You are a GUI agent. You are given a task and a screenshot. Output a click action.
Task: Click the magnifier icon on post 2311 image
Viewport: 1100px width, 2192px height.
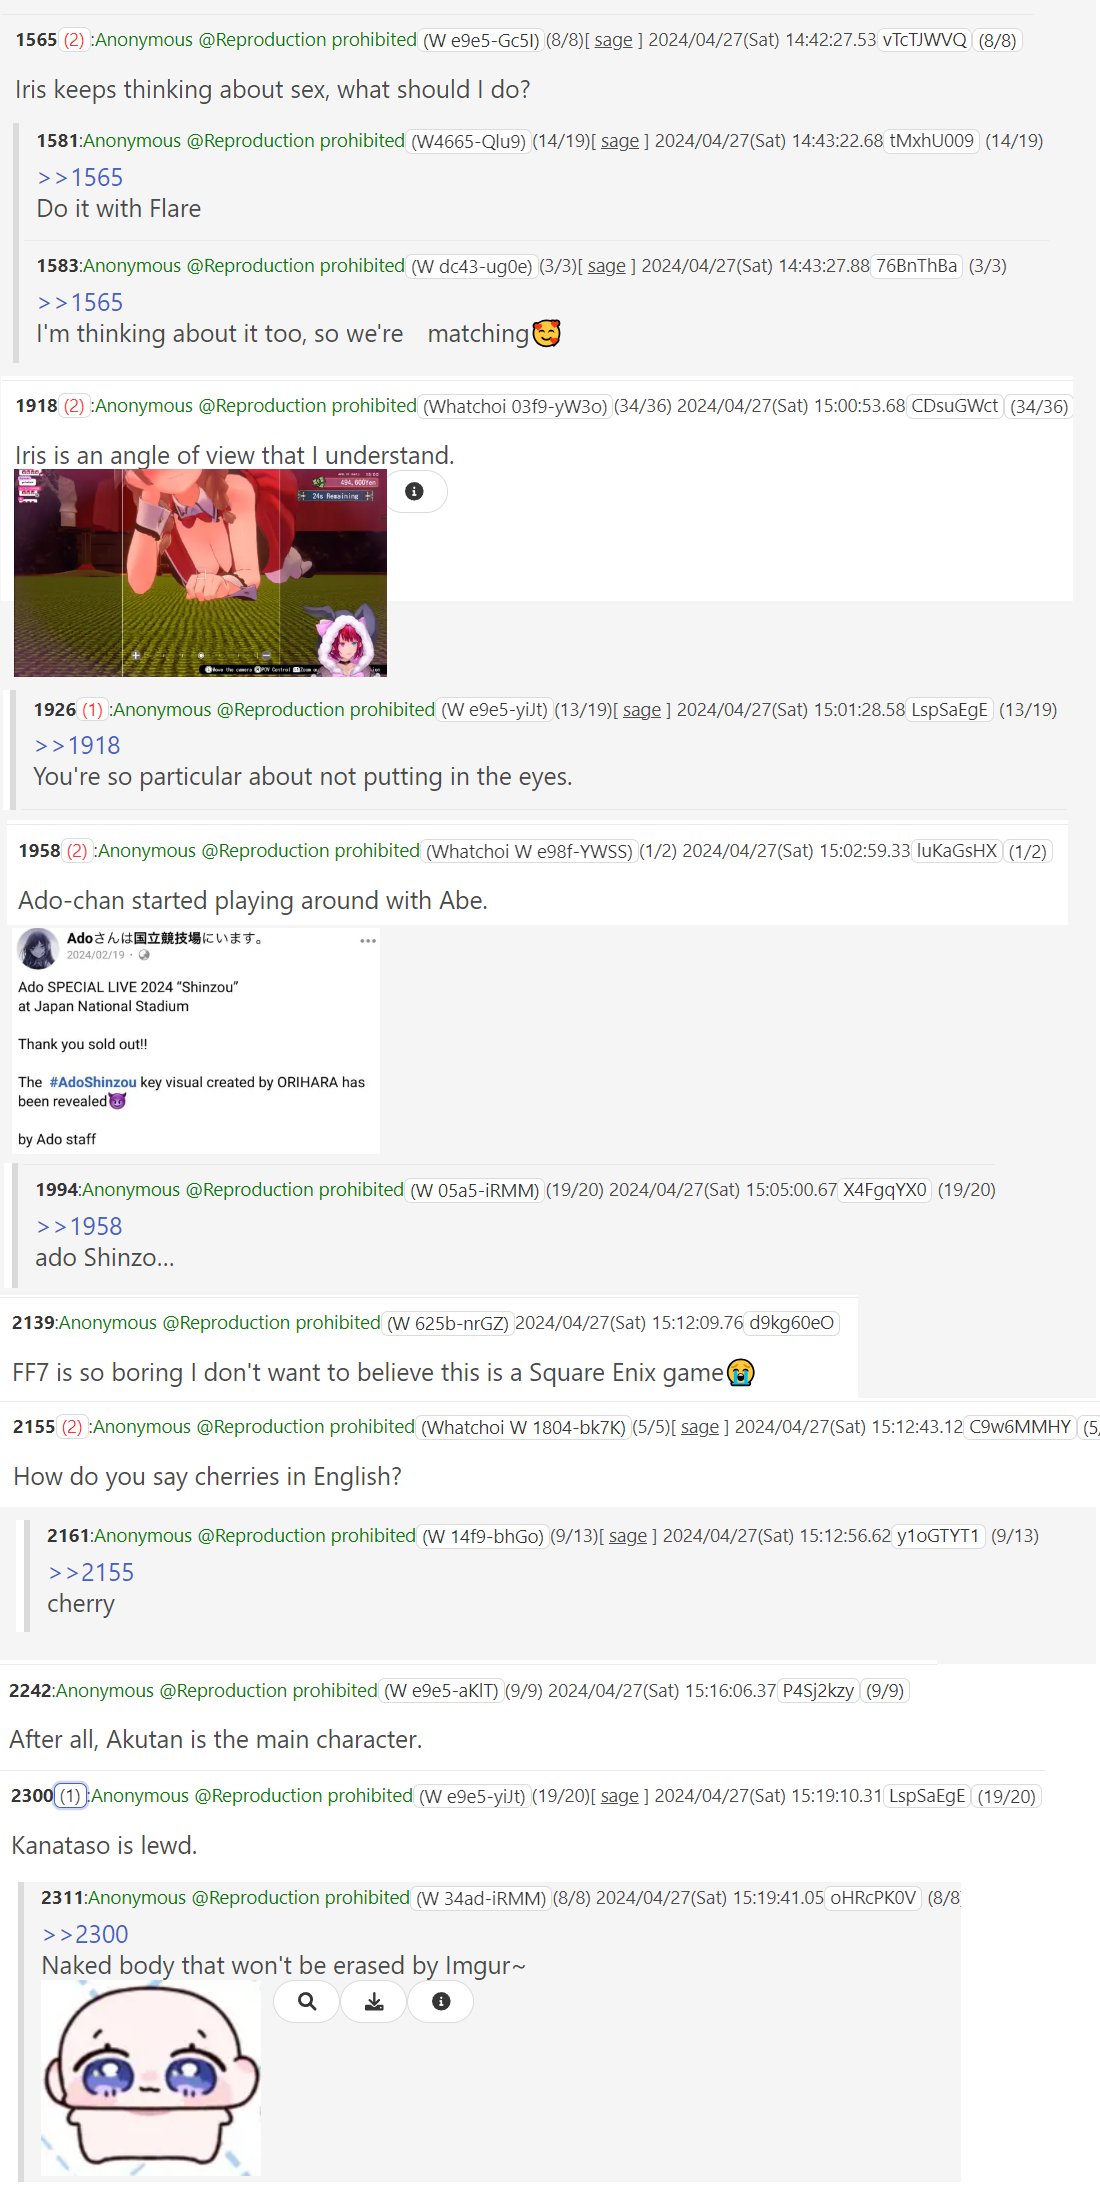307,2001
